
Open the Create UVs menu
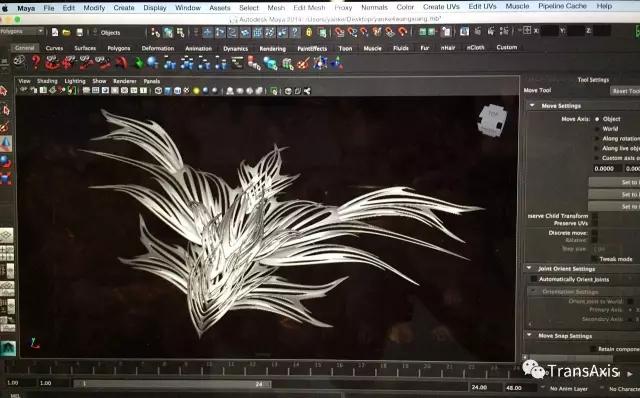tap(441, 7)
